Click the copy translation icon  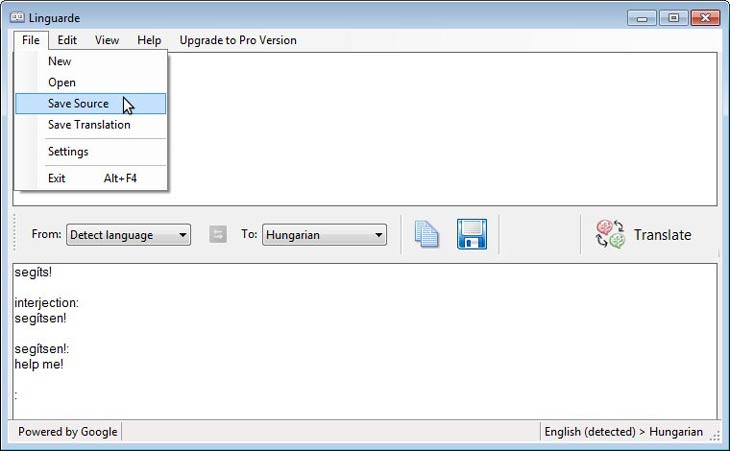426,234
